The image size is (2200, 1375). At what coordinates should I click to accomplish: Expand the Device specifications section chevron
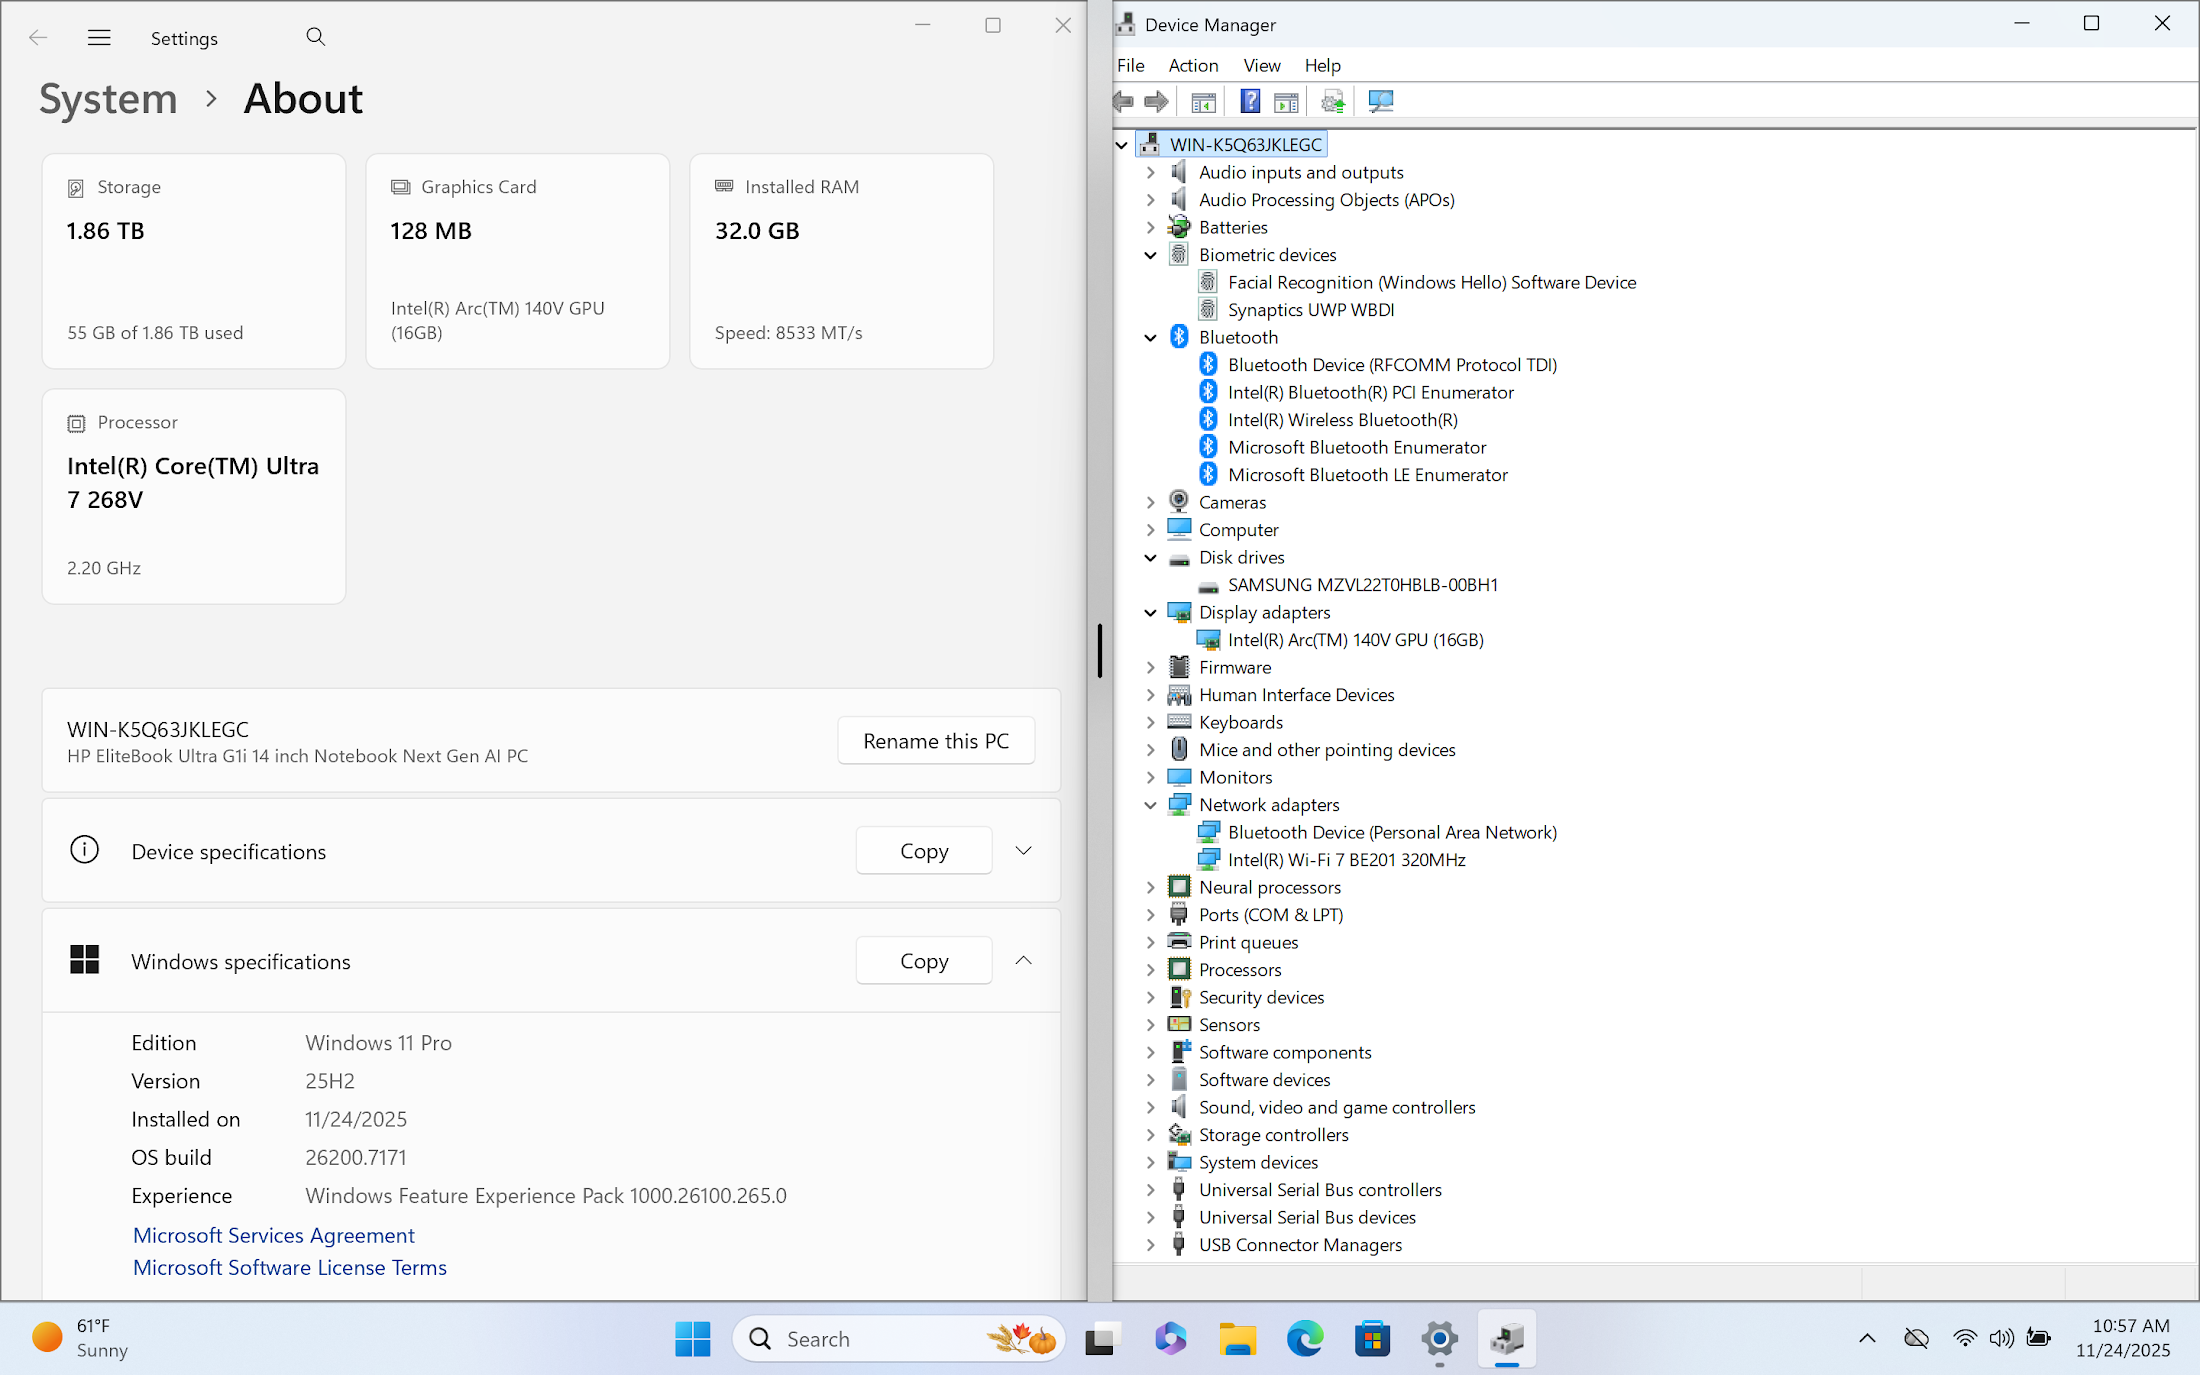coord(1023,851)
